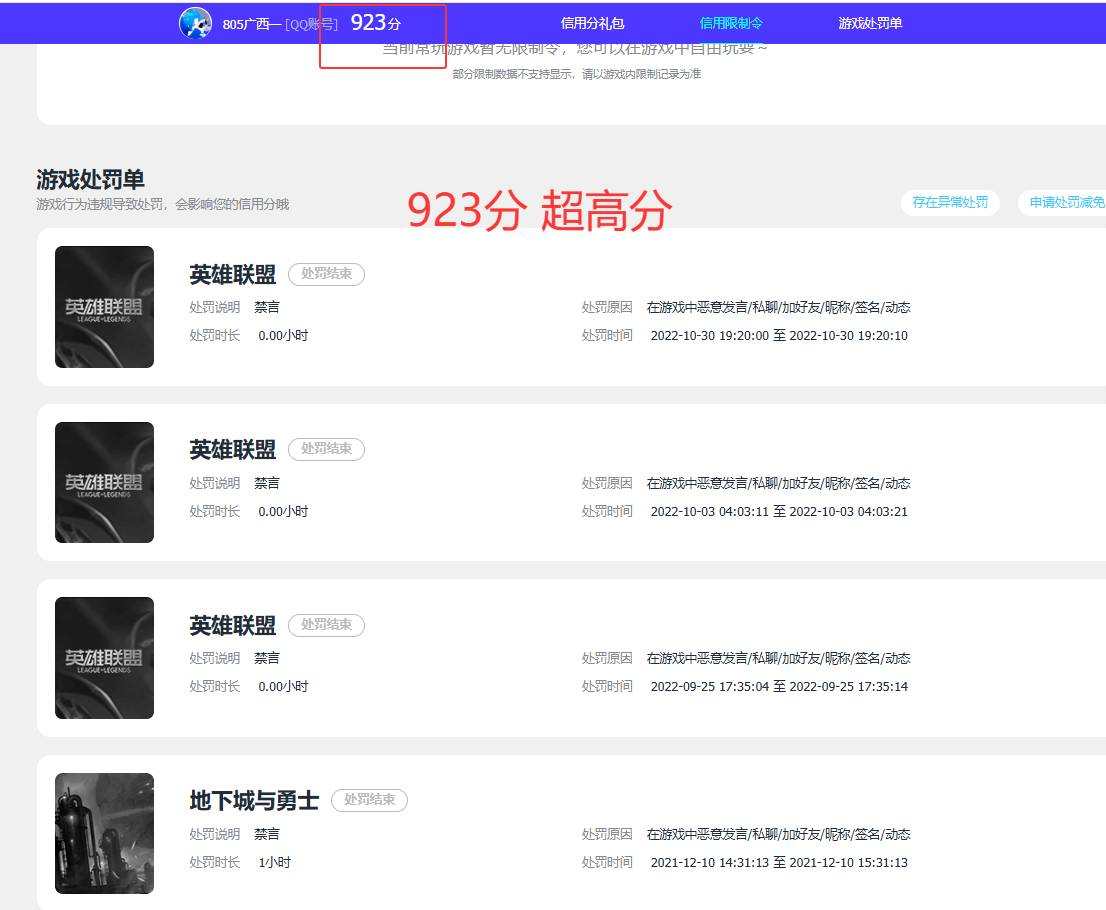The image size is (1106, 910).
Task: Click the 805广西一 account name
Action: click(252, 24)
